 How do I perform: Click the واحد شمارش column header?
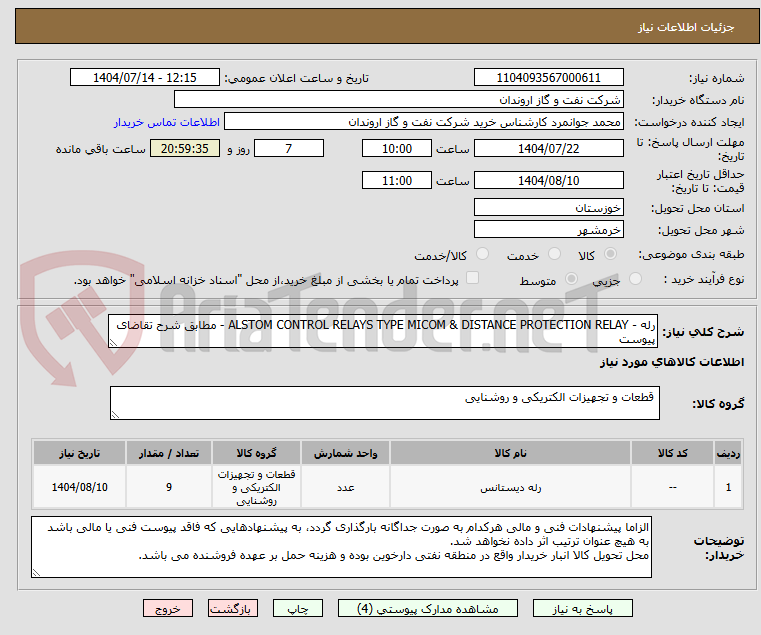tap(345, 453)
